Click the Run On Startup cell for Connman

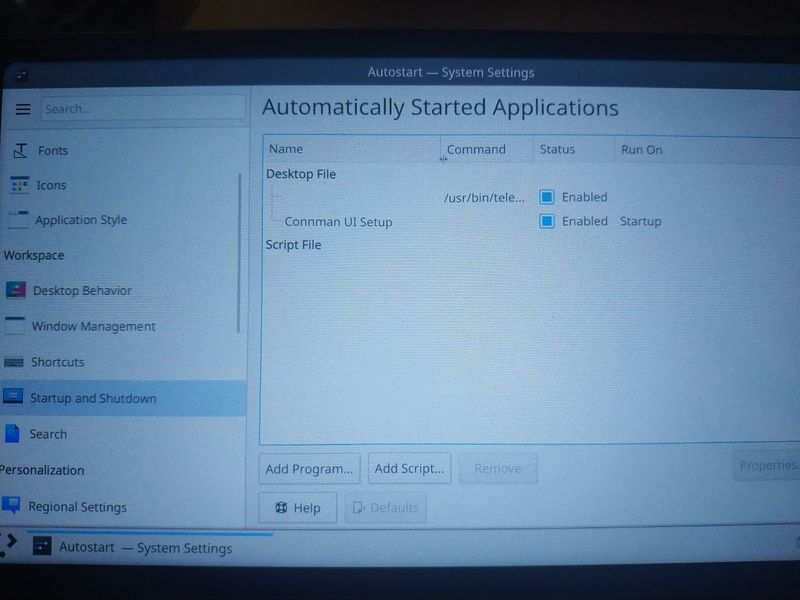click(640, 221)
